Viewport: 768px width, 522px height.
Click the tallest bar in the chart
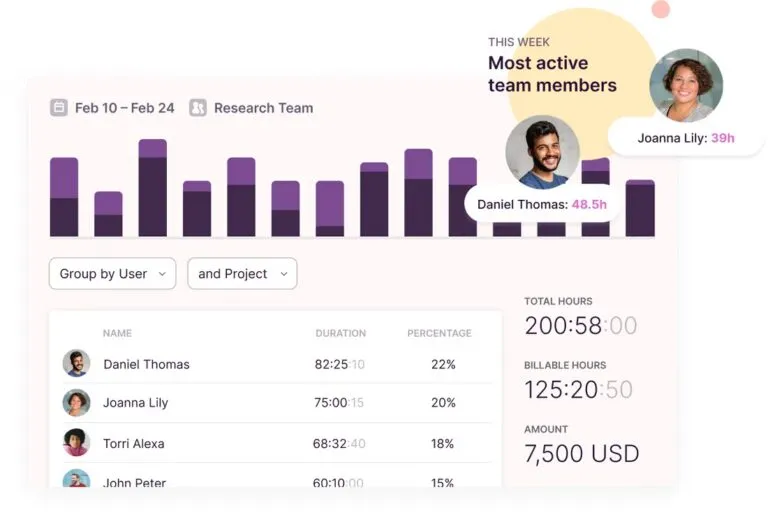[x=153, y=188]
